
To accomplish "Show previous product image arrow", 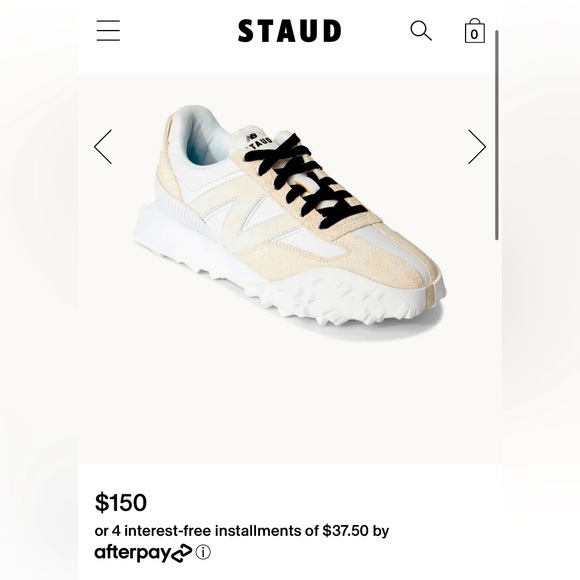I will coord(103,147).
